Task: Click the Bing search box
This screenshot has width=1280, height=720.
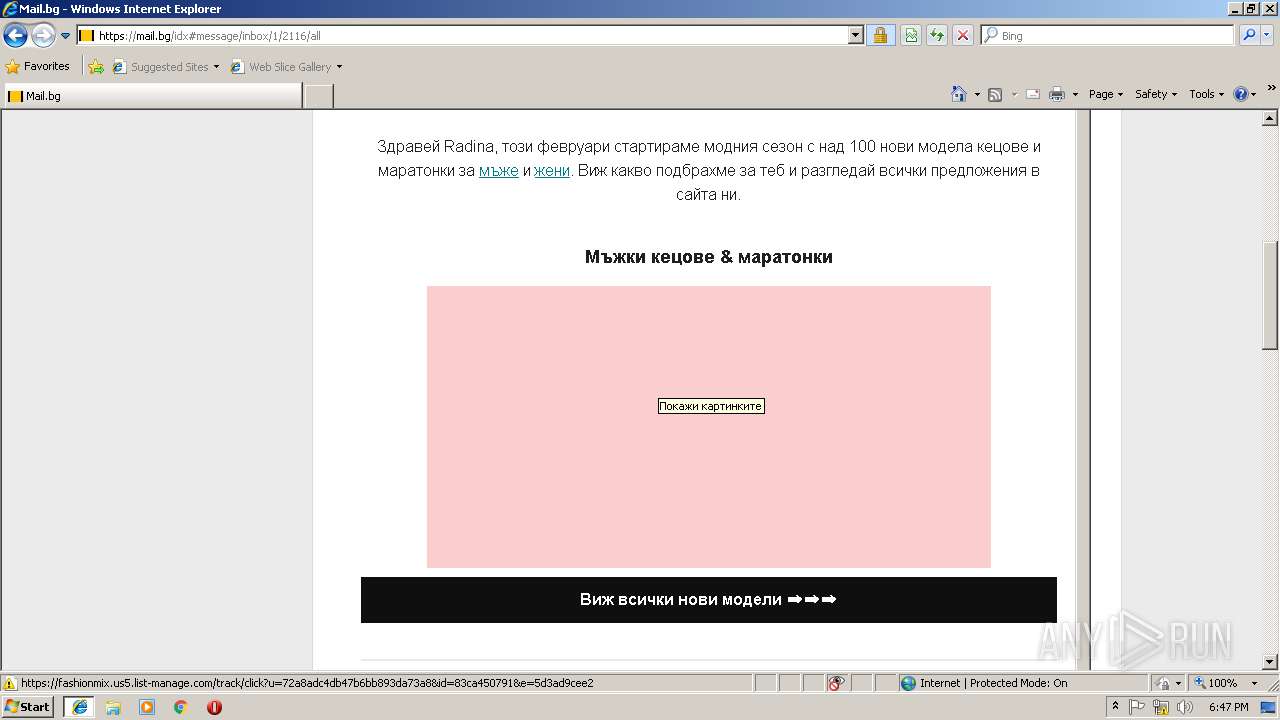Action: coord(1108,36)
